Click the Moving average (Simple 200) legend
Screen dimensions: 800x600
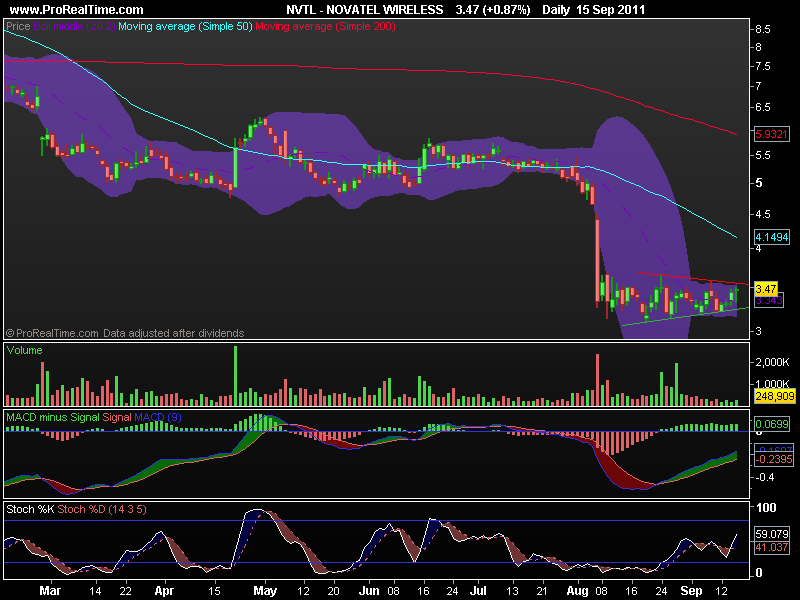325,26
